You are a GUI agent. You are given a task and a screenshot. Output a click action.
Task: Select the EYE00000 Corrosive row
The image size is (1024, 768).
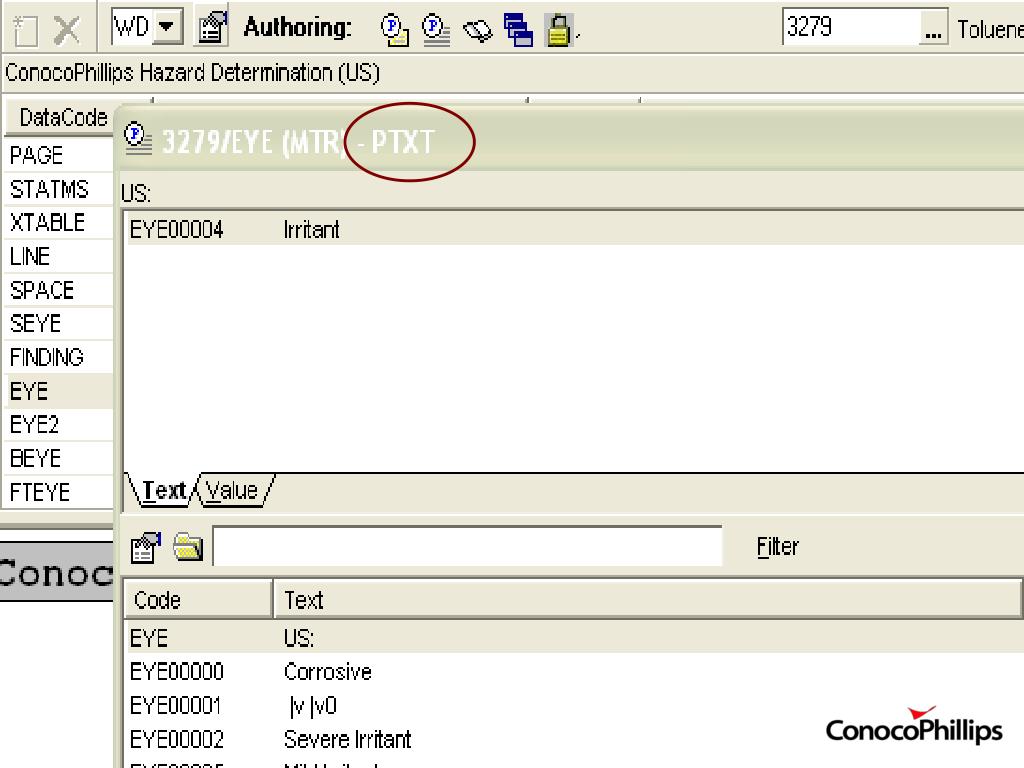(573, 672)
